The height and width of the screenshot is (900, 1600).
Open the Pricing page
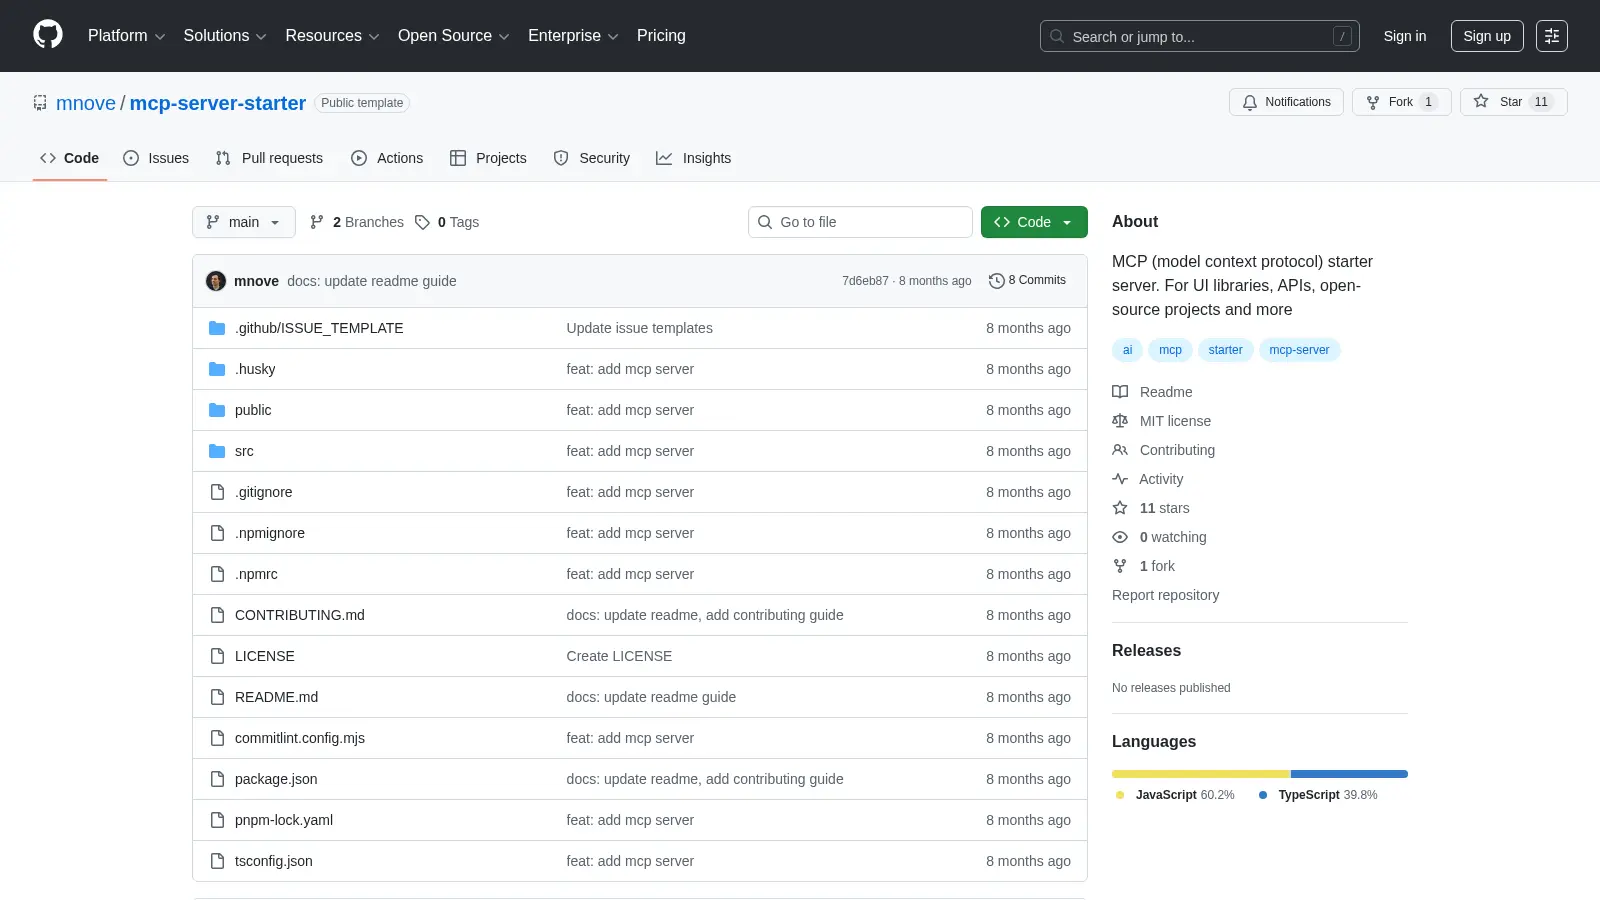pos(661,36)
